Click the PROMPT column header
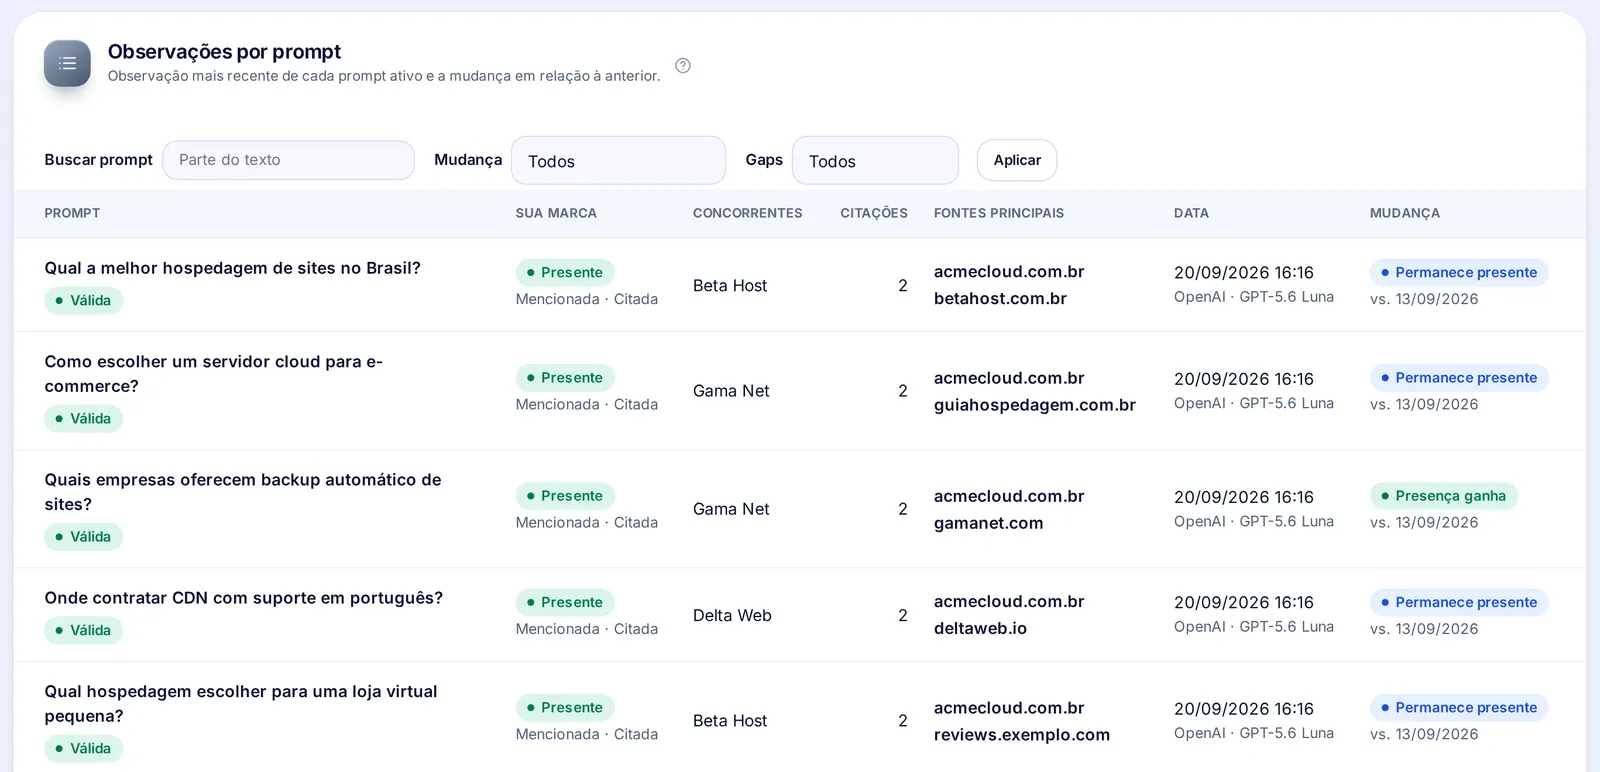The width and height of the screenshot is (1600, 772). tap(72, 213)
